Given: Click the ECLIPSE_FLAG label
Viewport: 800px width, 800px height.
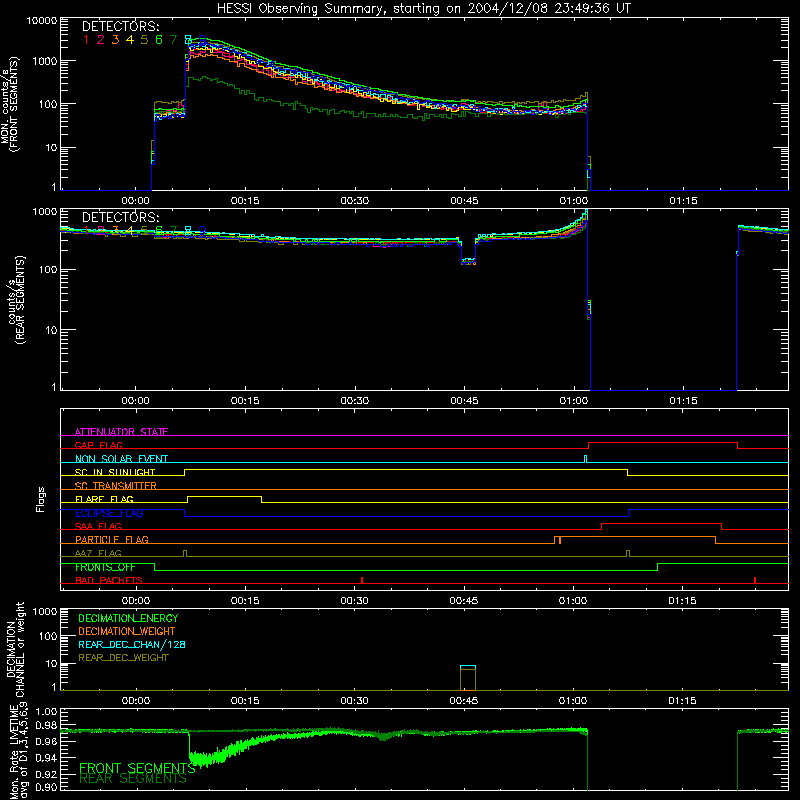Looking at the screenshot, I should pos(109,513).
